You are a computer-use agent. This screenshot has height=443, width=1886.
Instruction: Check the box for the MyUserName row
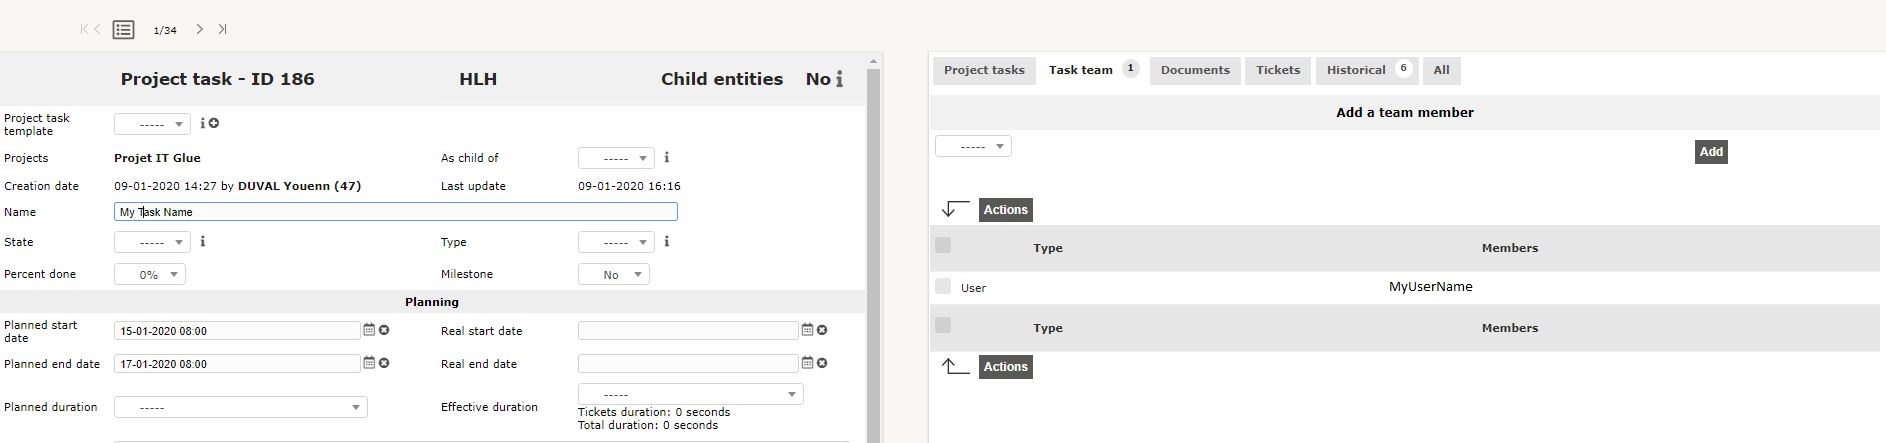coord(943,286)
